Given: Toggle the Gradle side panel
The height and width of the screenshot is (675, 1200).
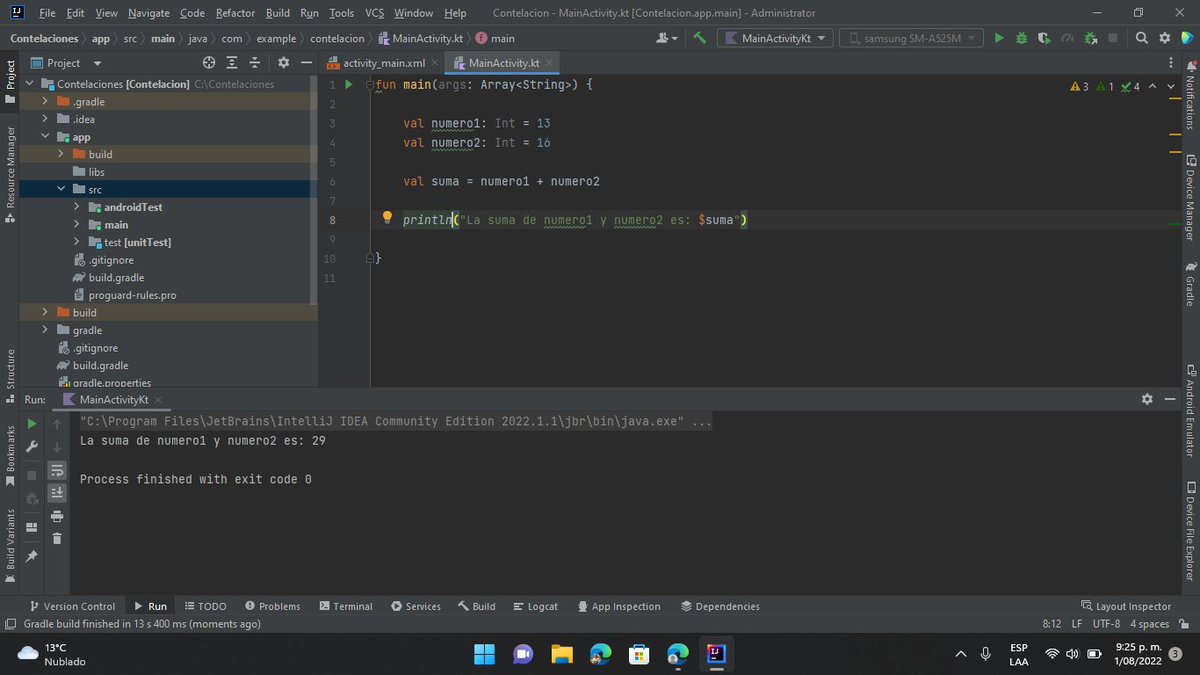Looking at the screenshot, I should pos(1190,284).
